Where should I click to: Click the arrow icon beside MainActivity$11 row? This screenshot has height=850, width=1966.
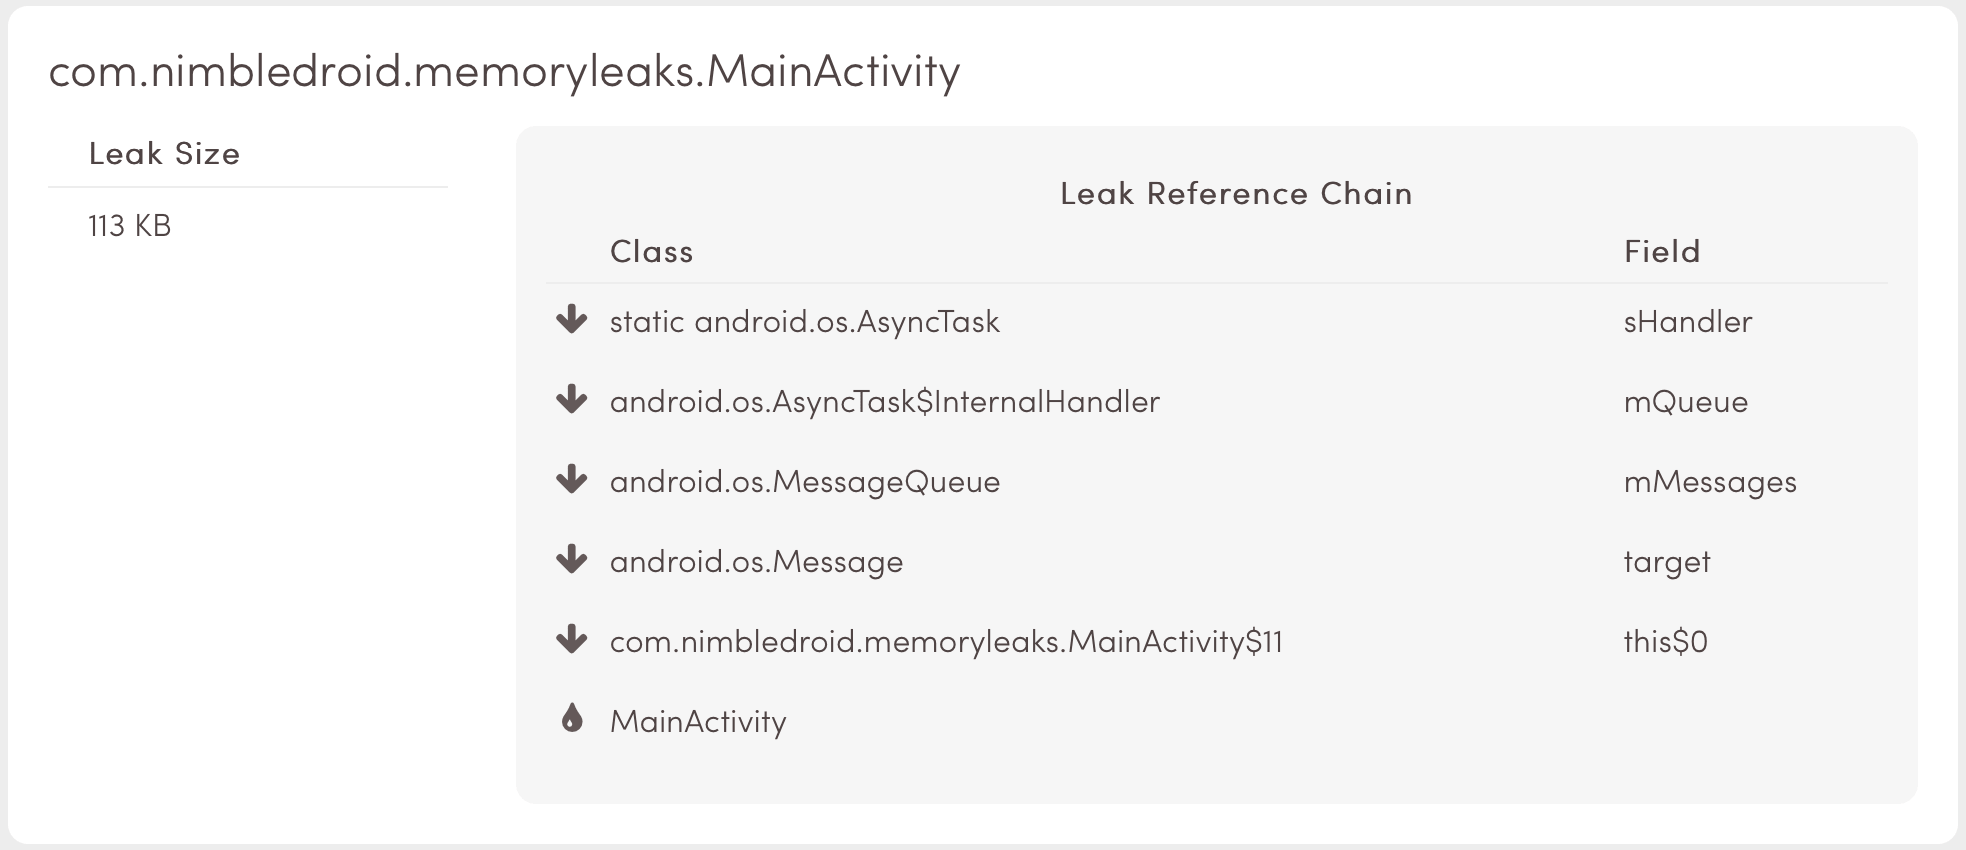pos(571,640)
